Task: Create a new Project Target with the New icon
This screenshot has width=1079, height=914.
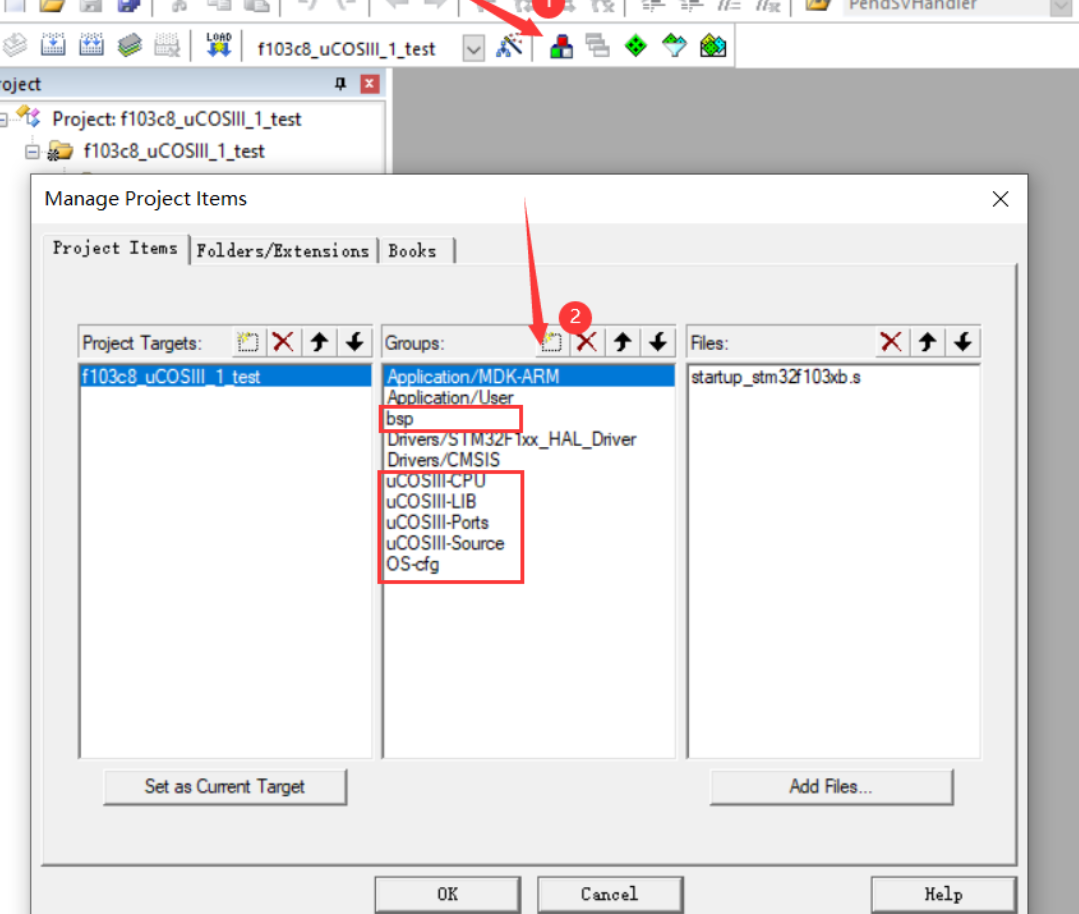Action: pyautogui.click(x=248, y=342)
